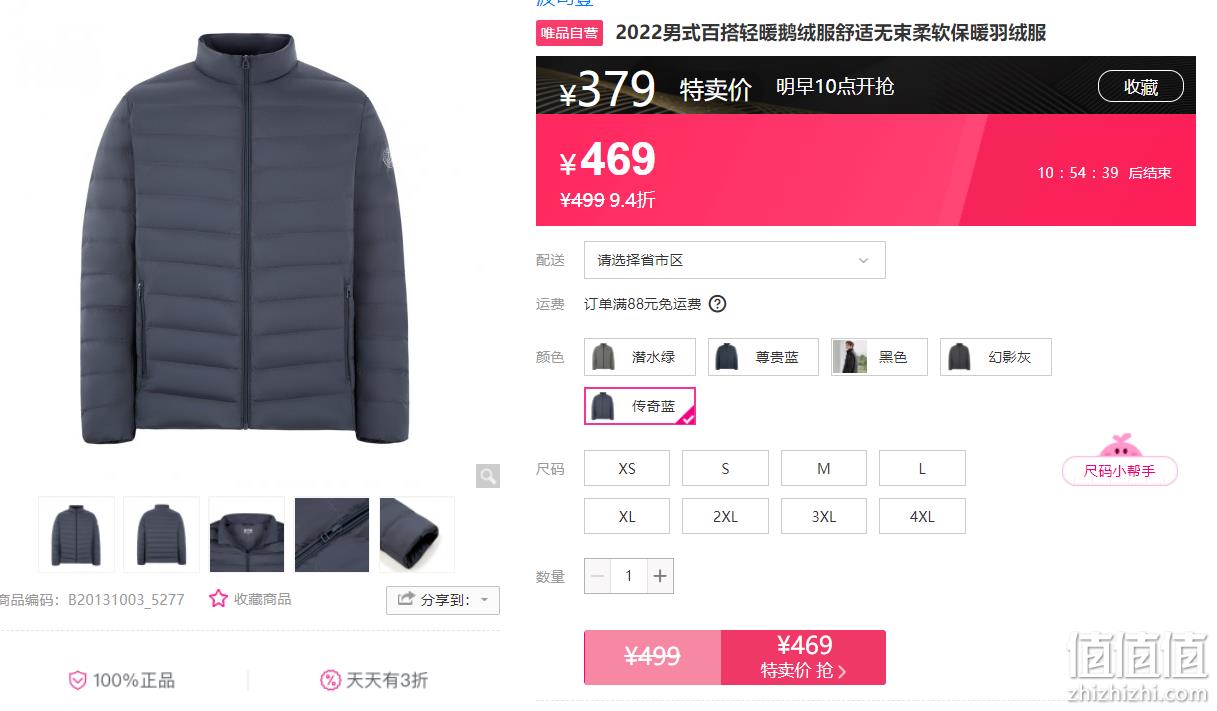Click the 收藏 button in the banner
This screenshot has height=711, width=1217.
(1141, 87)
